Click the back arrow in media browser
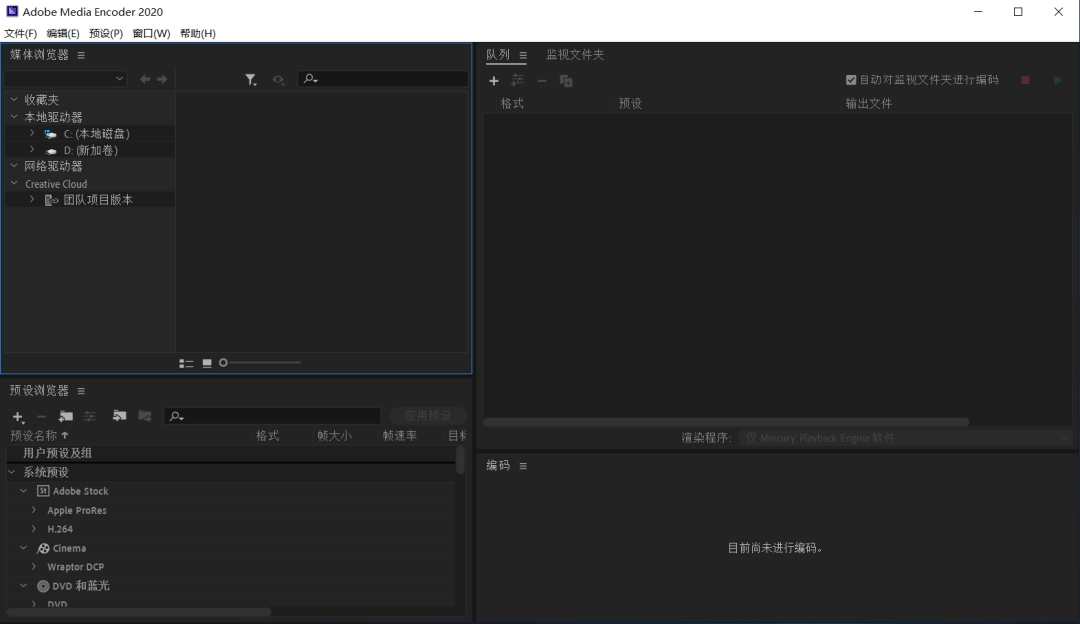The image size is (1080, 624). tap(145, 79)
